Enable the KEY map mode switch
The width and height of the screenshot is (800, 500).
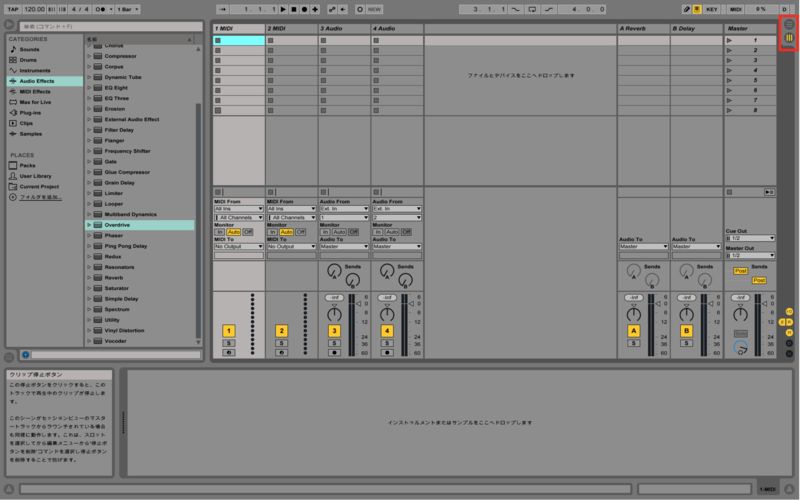pos(711,9)
